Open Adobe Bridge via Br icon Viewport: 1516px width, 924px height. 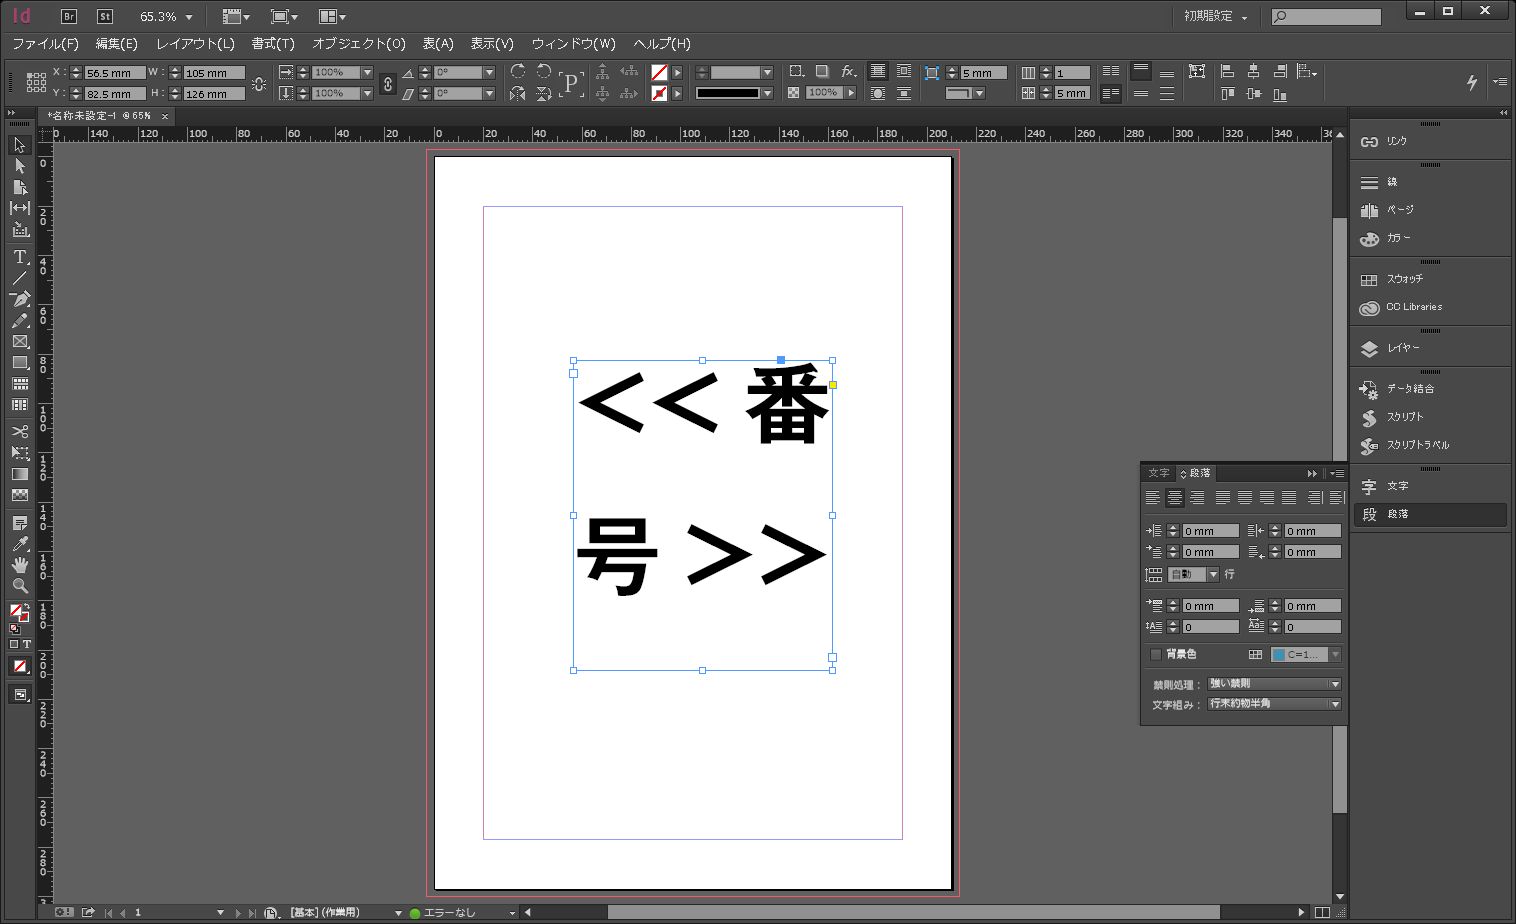tap(69, 16)
